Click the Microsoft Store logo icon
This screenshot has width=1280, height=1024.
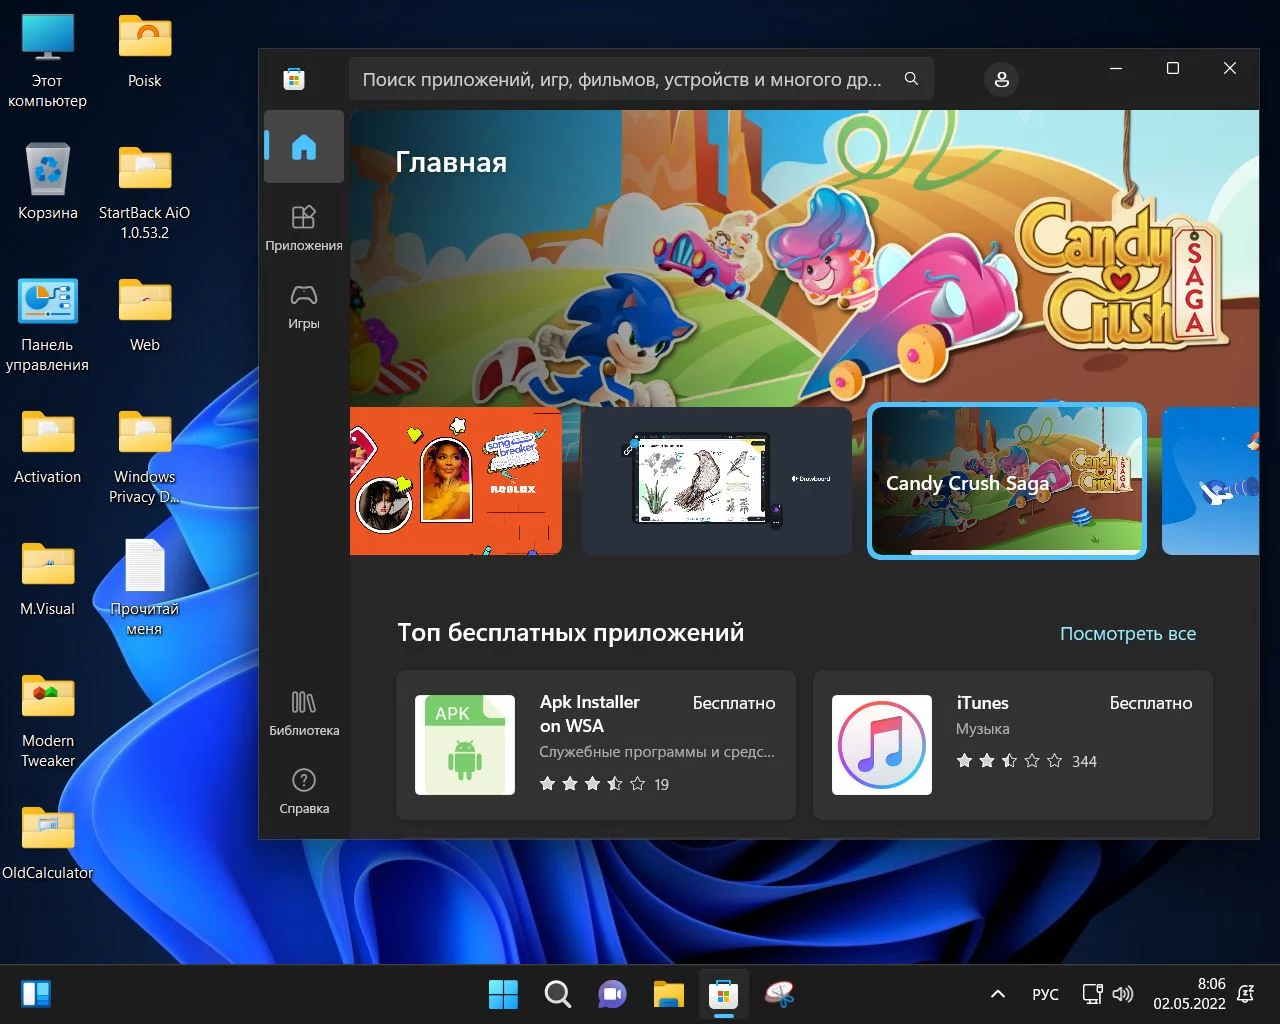point(294,80)
